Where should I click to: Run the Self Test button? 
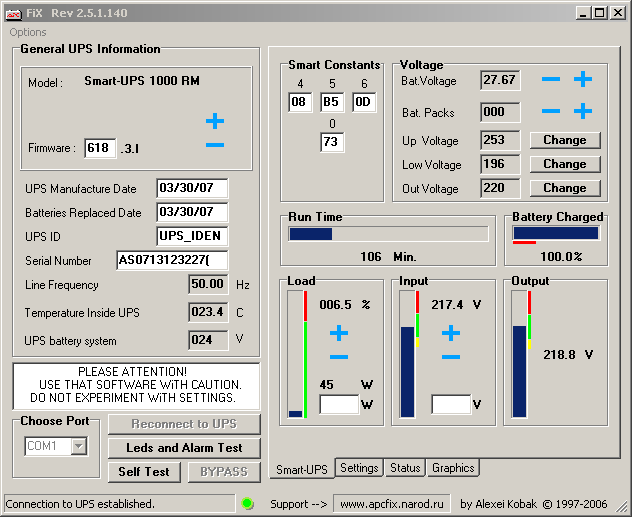[x=144, y=472]
